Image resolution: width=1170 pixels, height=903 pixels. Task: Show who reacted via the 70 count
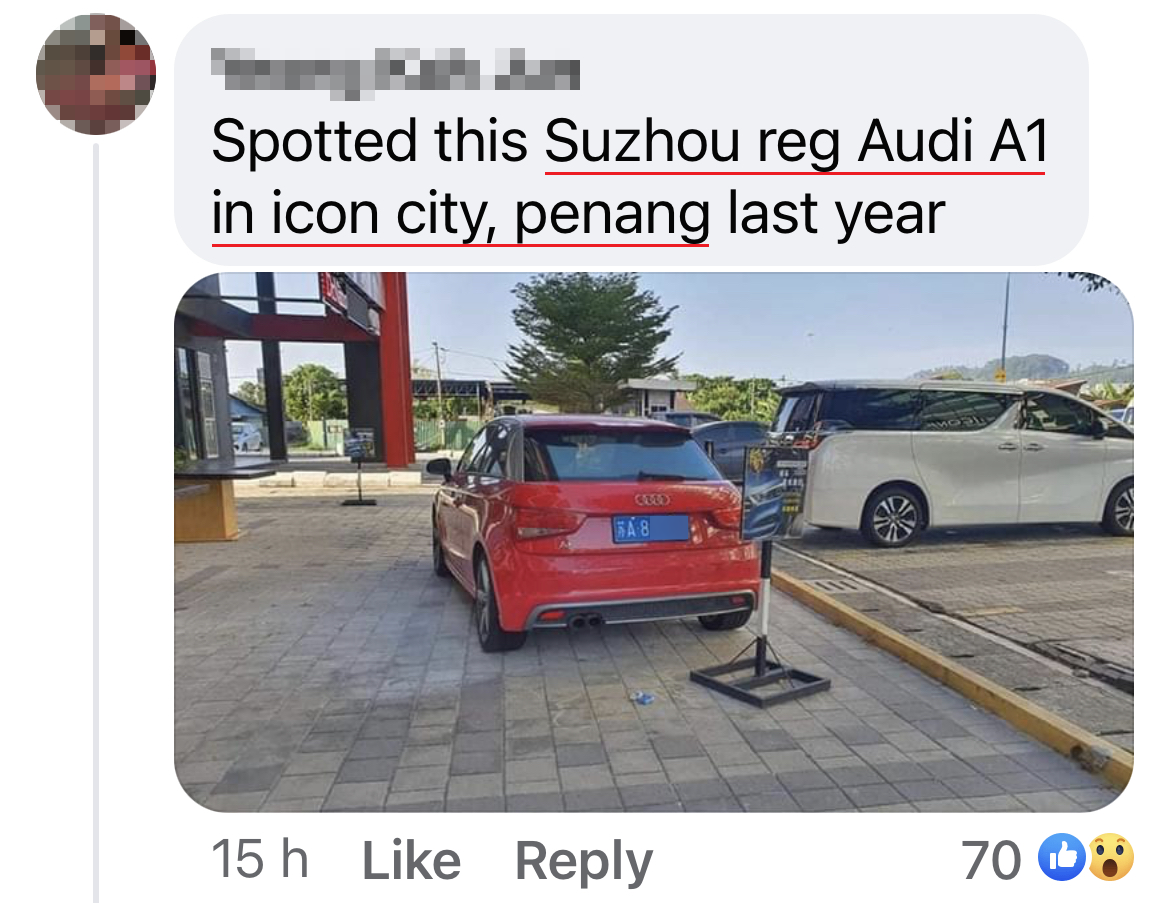click(x=991, y=860)
